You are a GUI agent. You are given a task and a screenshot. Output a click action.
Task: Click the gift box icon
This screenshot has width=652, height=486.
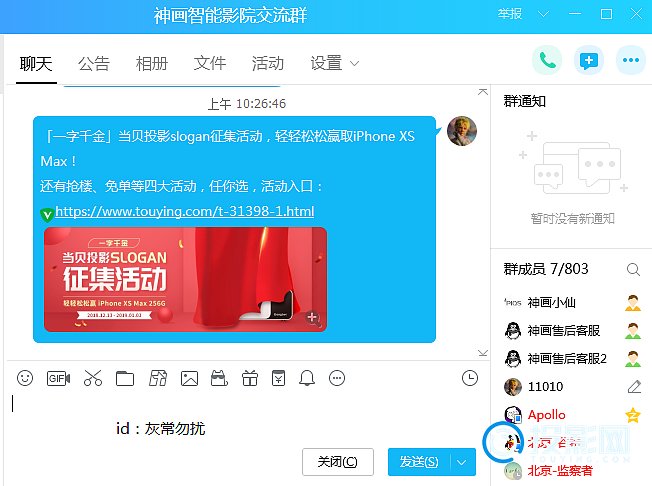[250, 378]
